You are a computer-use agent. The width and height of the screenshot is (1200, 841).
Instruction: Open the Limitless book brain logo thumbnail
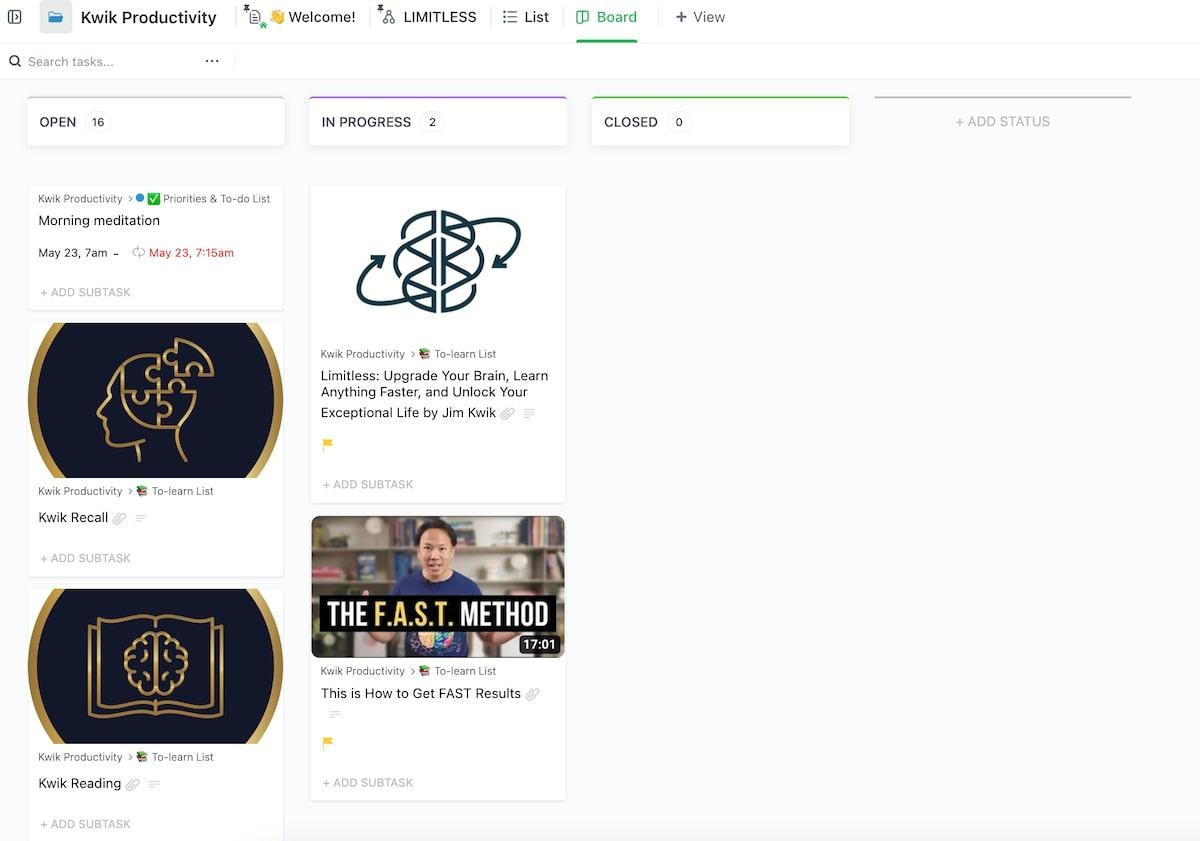[438, 261]
